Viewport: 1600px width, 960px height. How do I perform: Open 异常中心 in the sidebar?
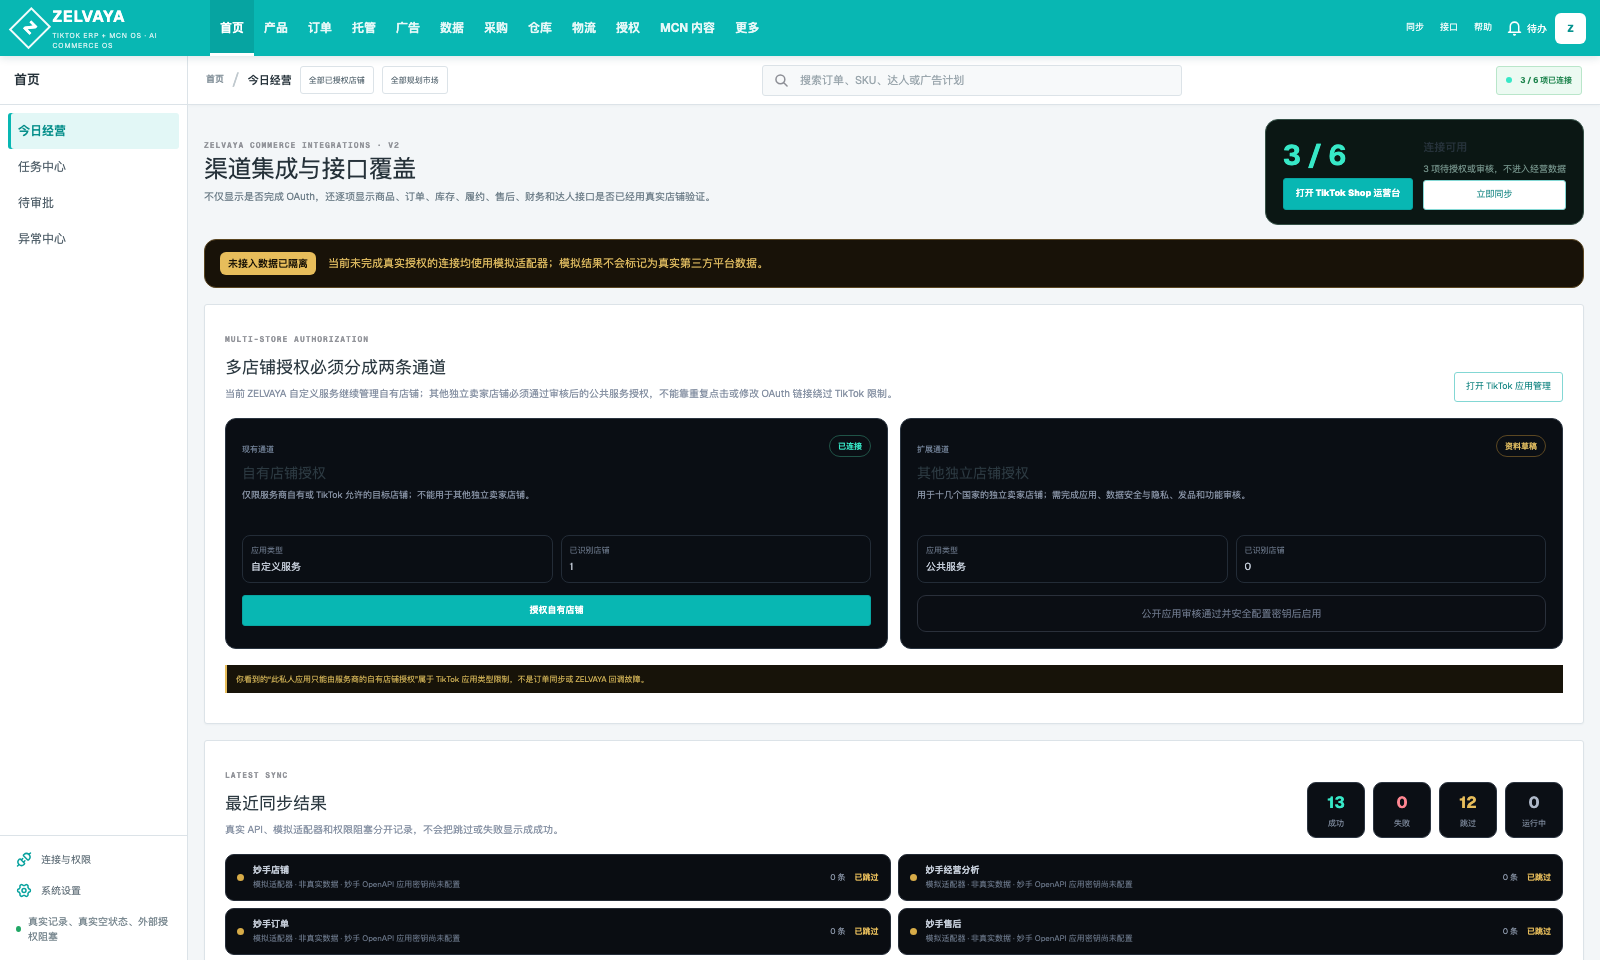point(93,239)
